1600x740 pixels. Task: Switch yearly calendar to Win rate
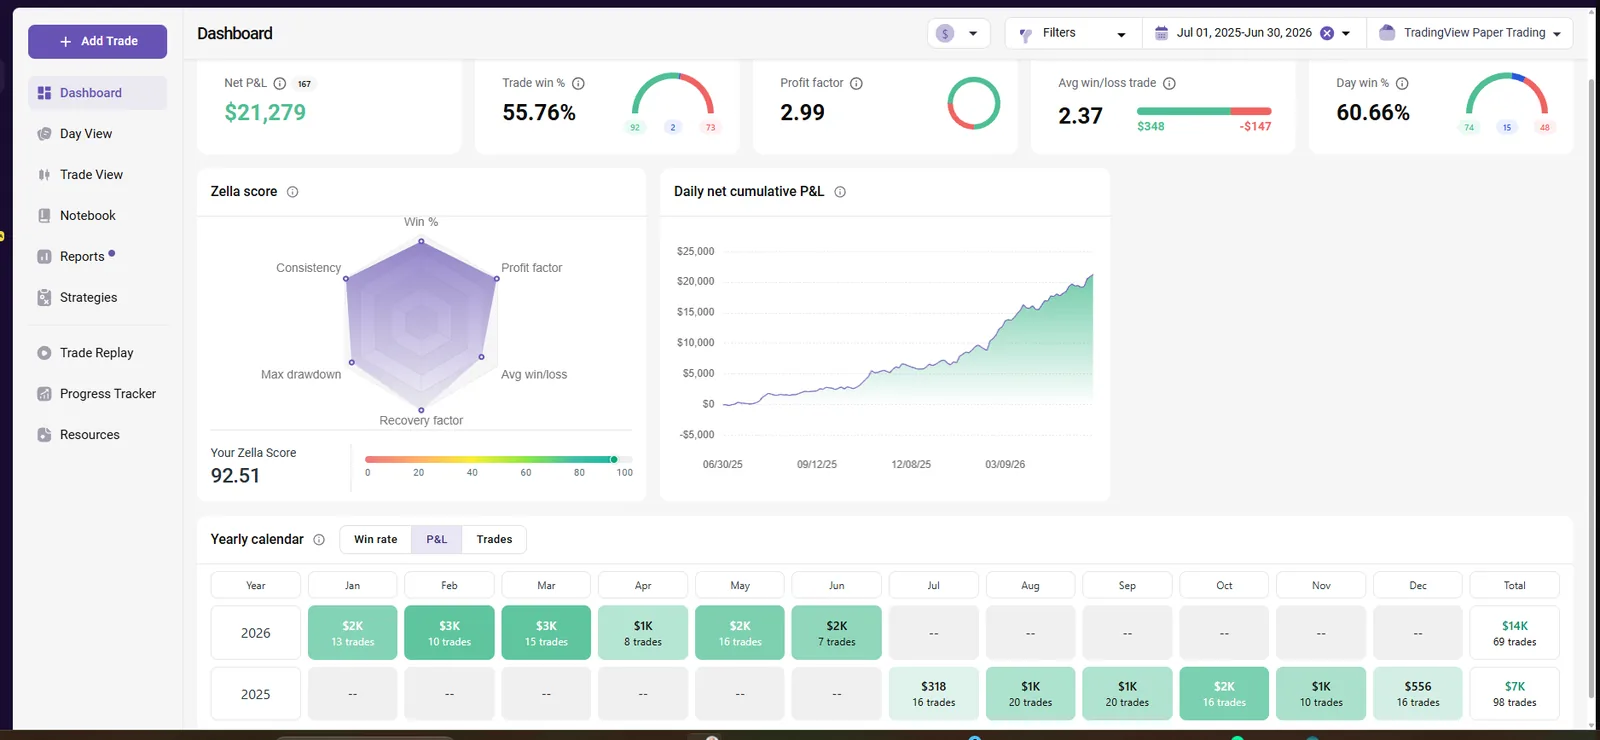pyautogui.click(x=376, y=540)
